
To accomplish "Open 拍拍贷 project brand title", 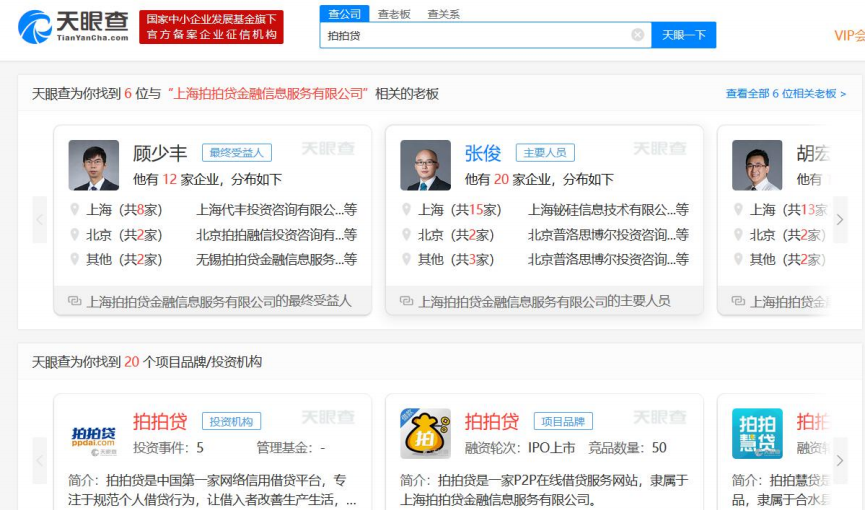I will click(492, 422).
